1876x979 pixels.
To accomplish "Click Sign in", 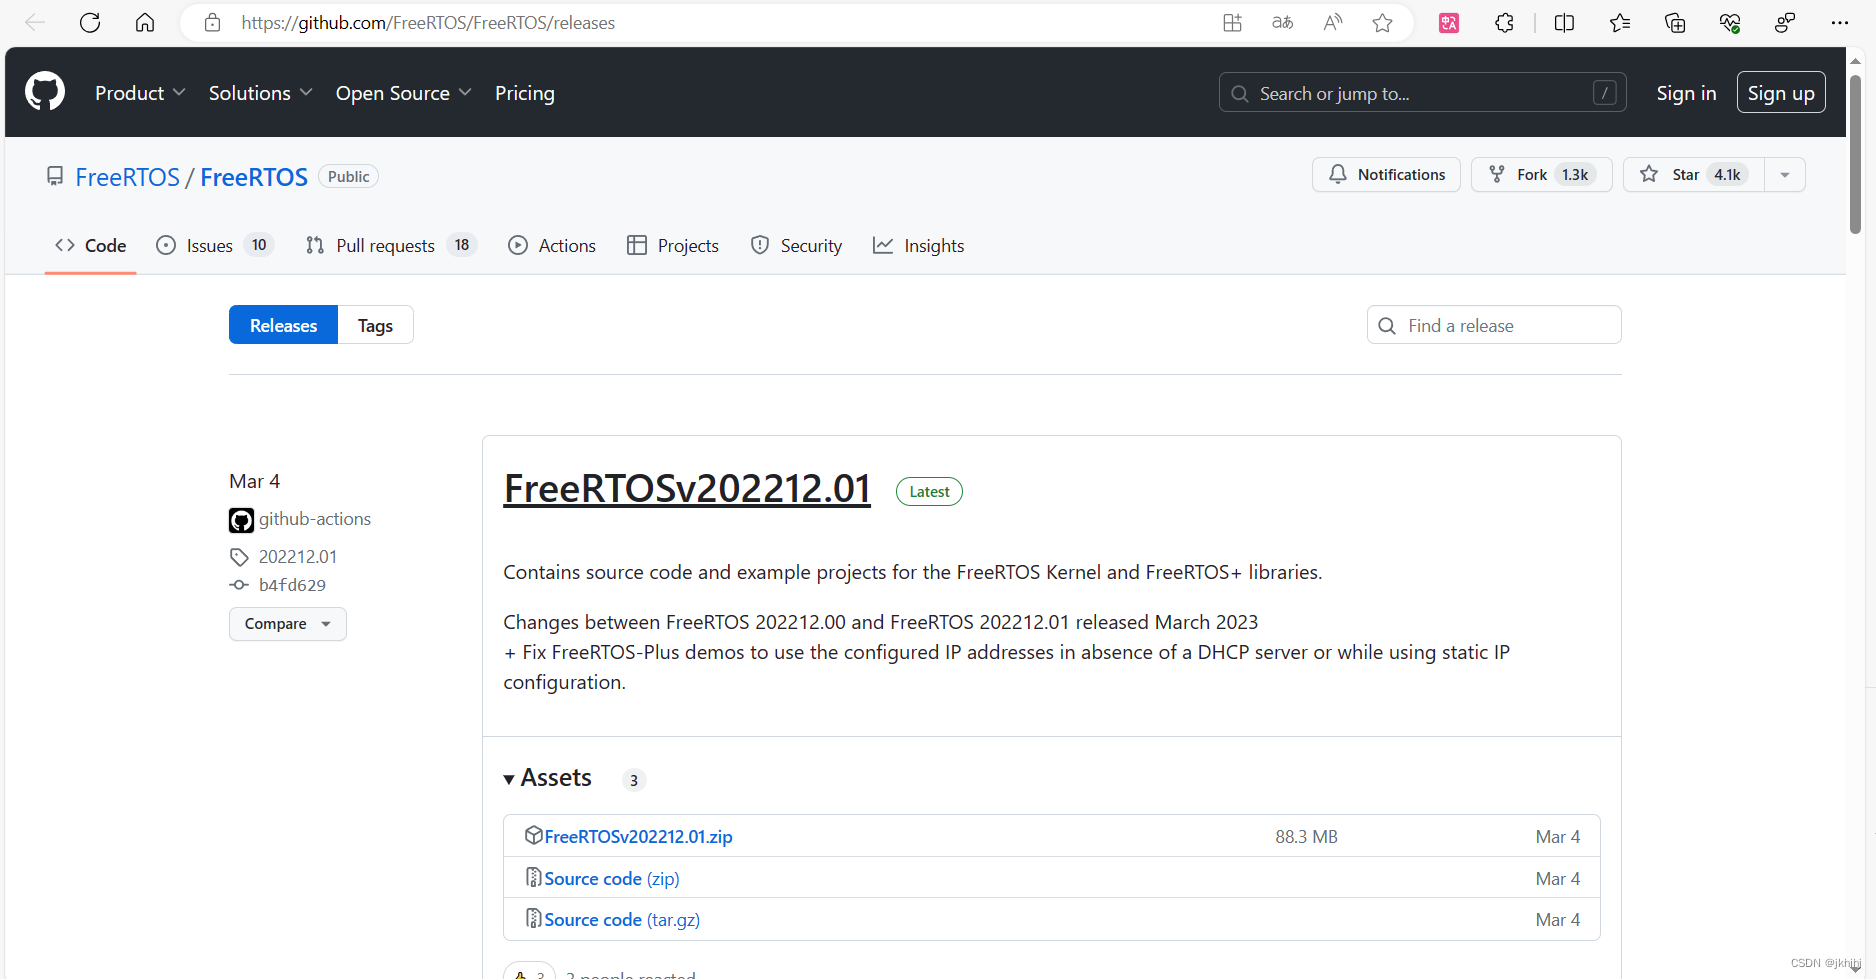I will [1686, 93].
